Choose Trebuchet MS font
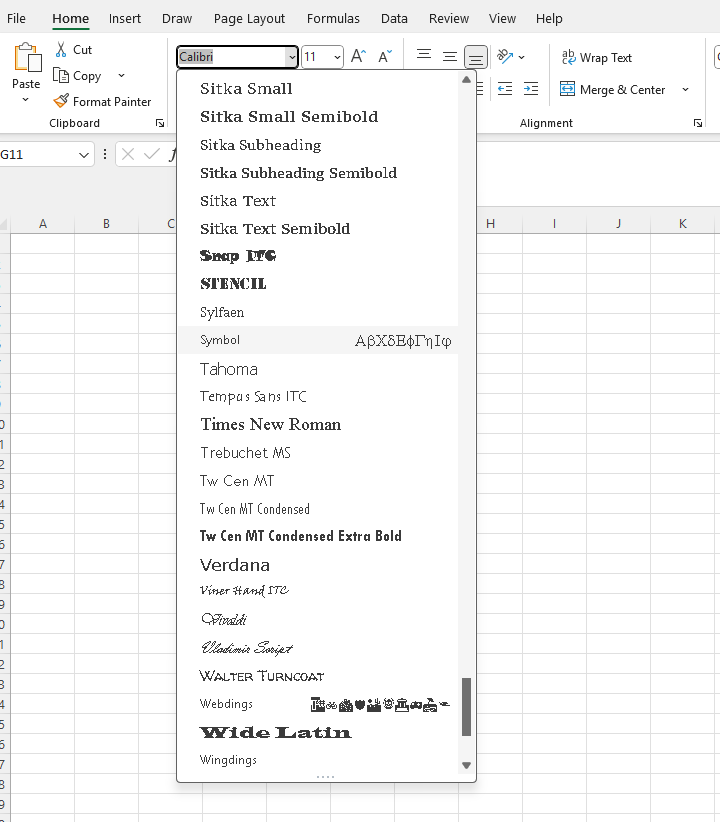Image resolution: width=720 pixels, height=822 pixels. pos(318,452)
